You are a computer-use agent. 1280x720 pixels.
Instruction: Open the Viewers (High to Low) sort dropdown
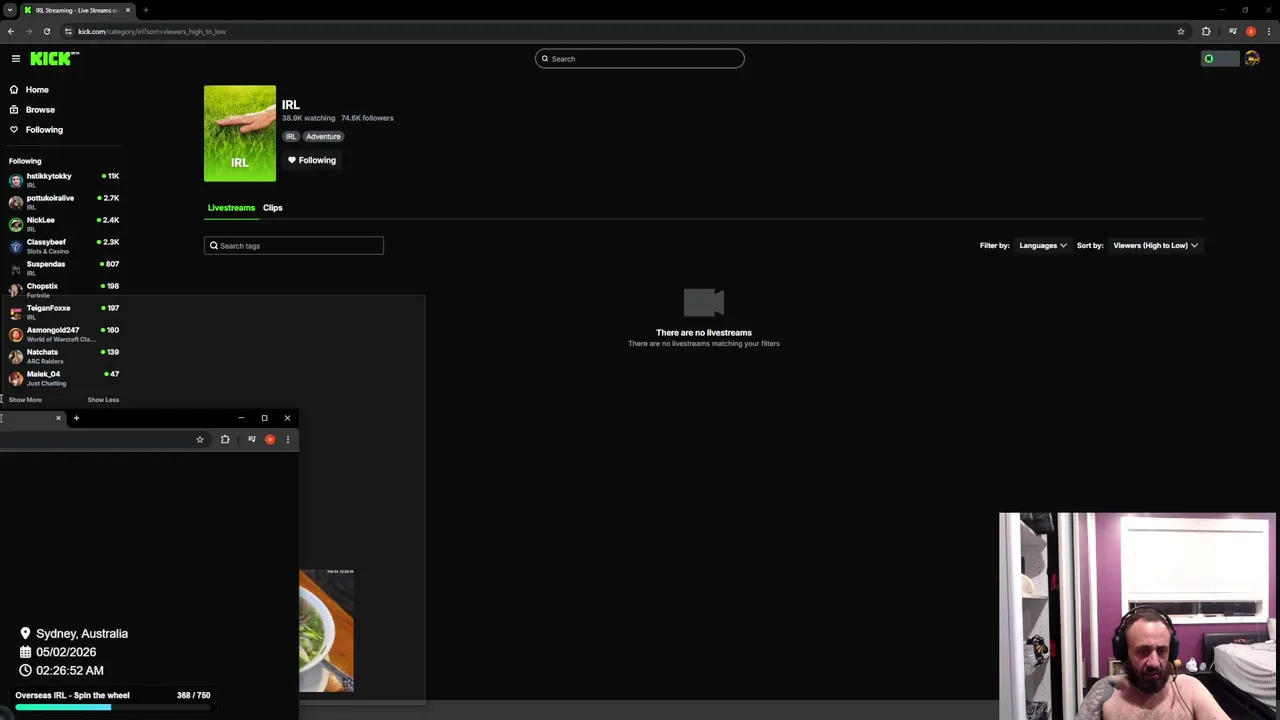1155,246
